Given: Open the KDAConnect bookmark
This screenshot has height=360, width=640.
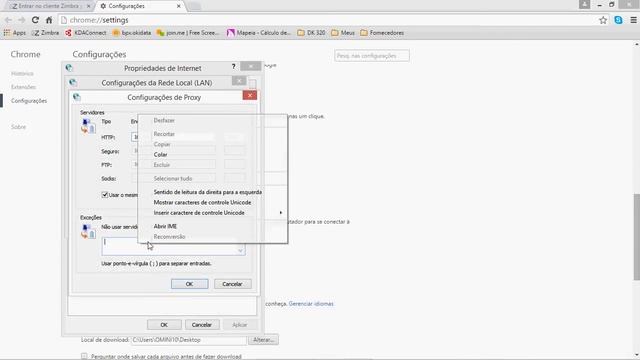Looking at the screenshot, I should pos(86,33).
